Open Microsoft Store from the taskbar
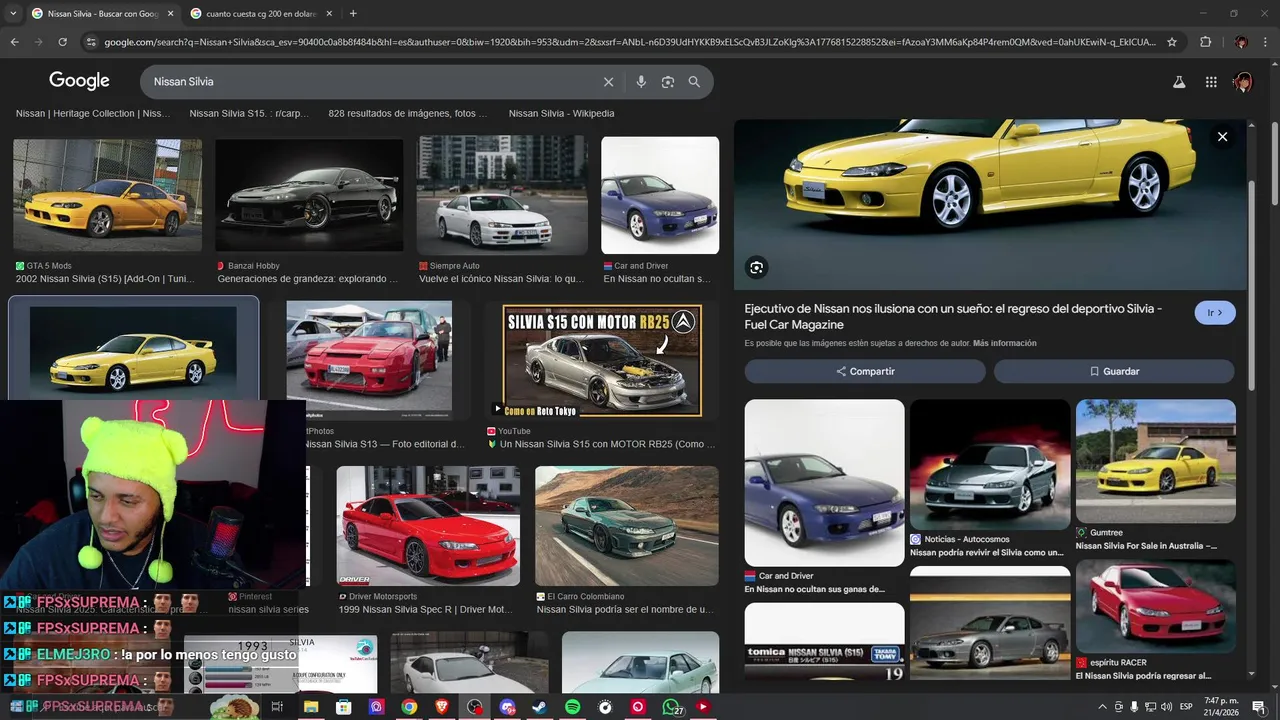This screenshot has width=1280, height=720. click(x=344, y=707)
